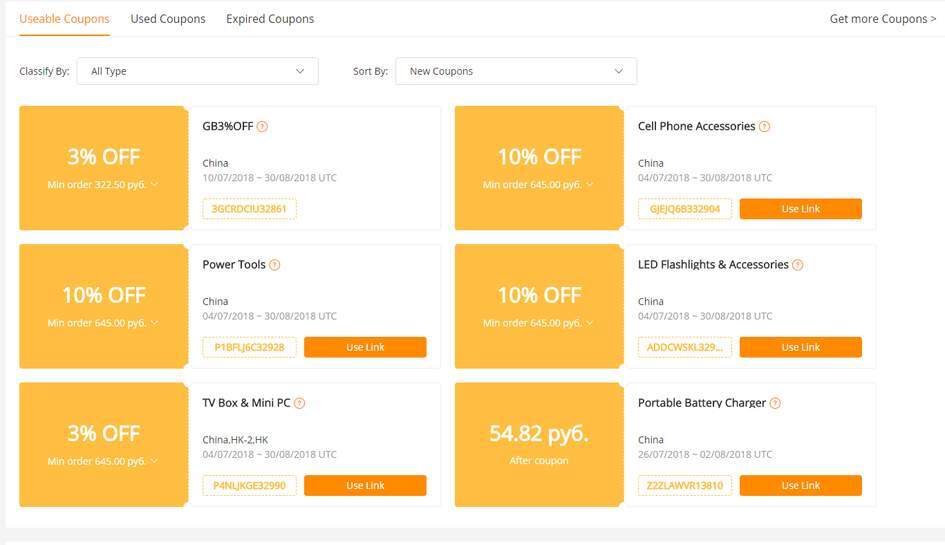Expand Min order details on LED Flashlights coupon
Viewport: 945px width, 545px height.
589,323
